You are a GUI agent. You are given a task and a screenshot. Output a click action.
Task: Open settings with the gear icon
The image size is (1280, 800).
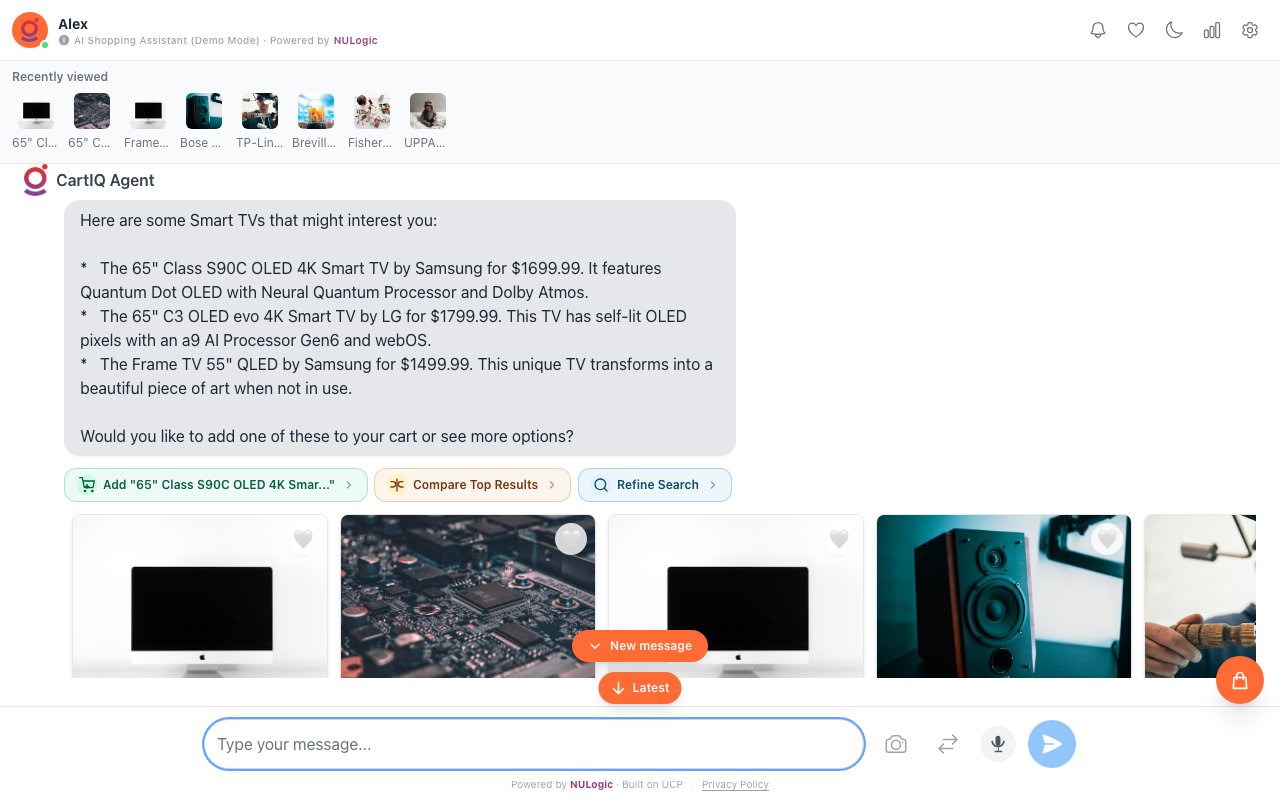click(1250, 30)
